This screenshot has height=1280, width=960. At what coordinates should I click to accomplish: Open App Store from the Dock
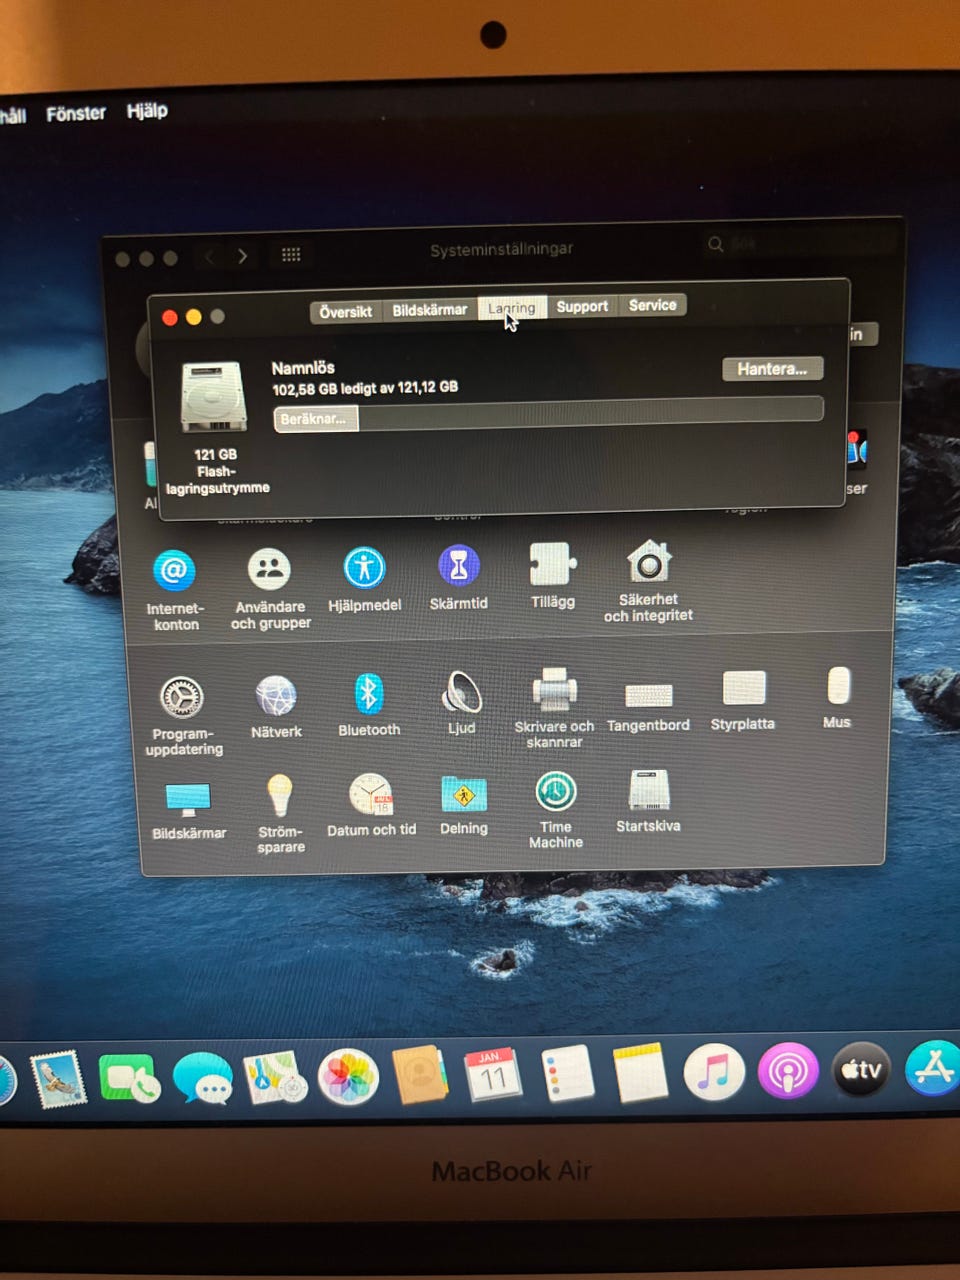(933, 1067)
